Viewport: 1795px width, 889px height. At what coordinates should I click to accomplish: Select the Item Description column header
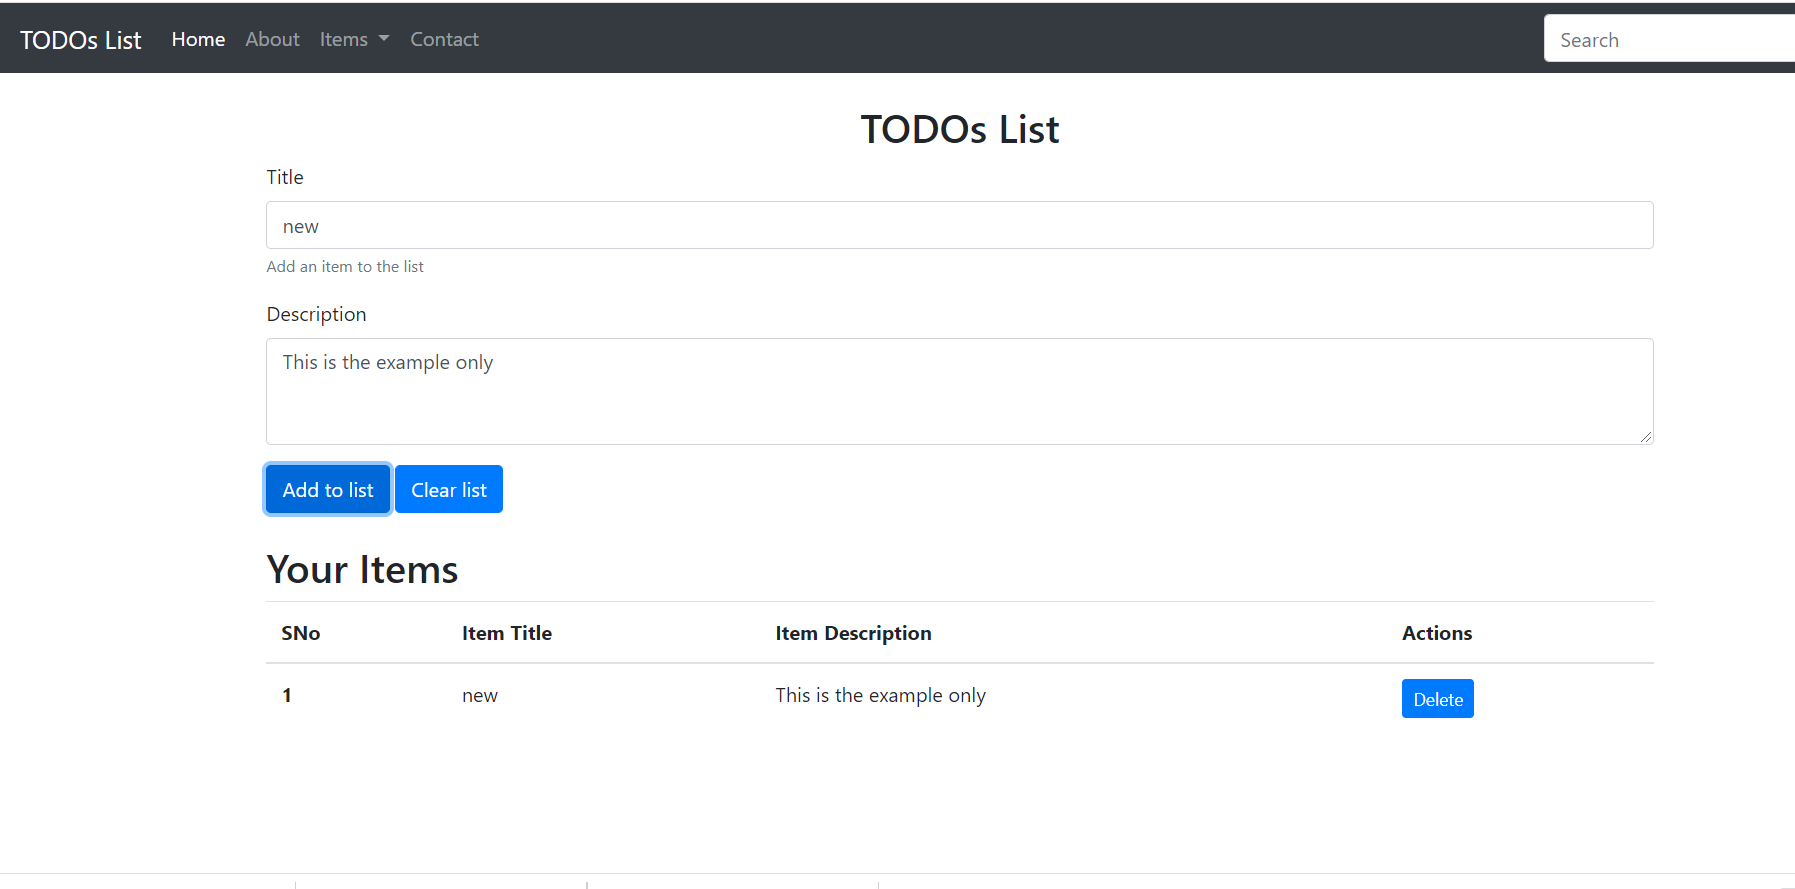853,633
